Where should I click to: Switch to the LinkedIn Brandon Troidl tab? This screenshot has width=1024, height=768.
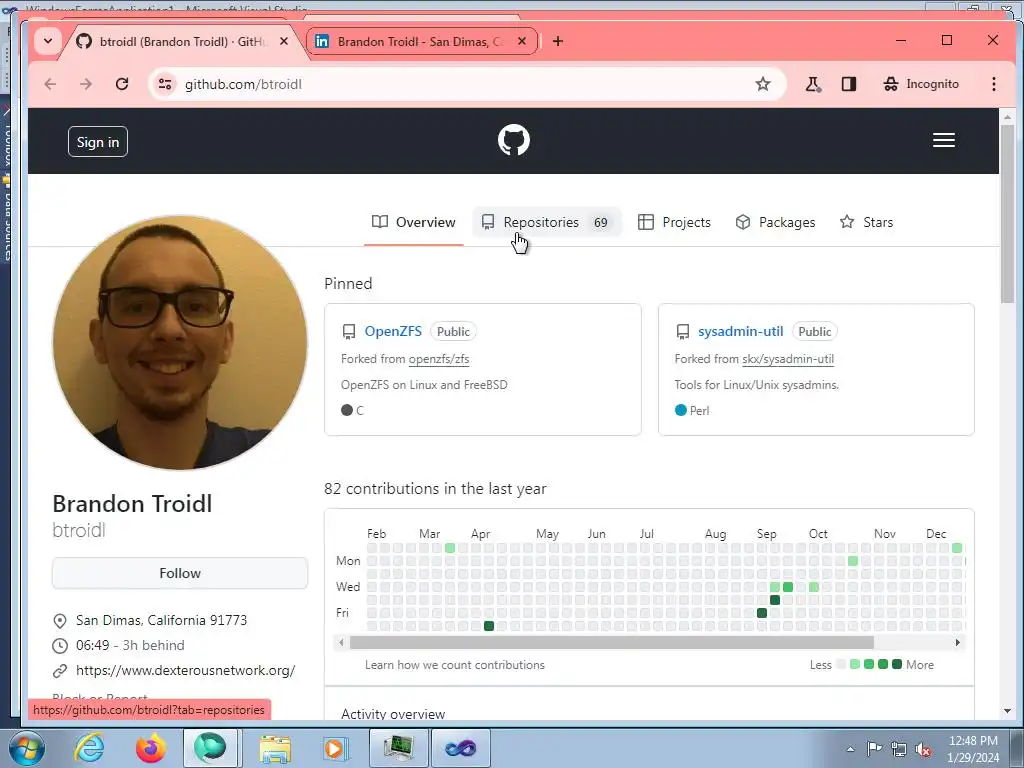(421, 41)
